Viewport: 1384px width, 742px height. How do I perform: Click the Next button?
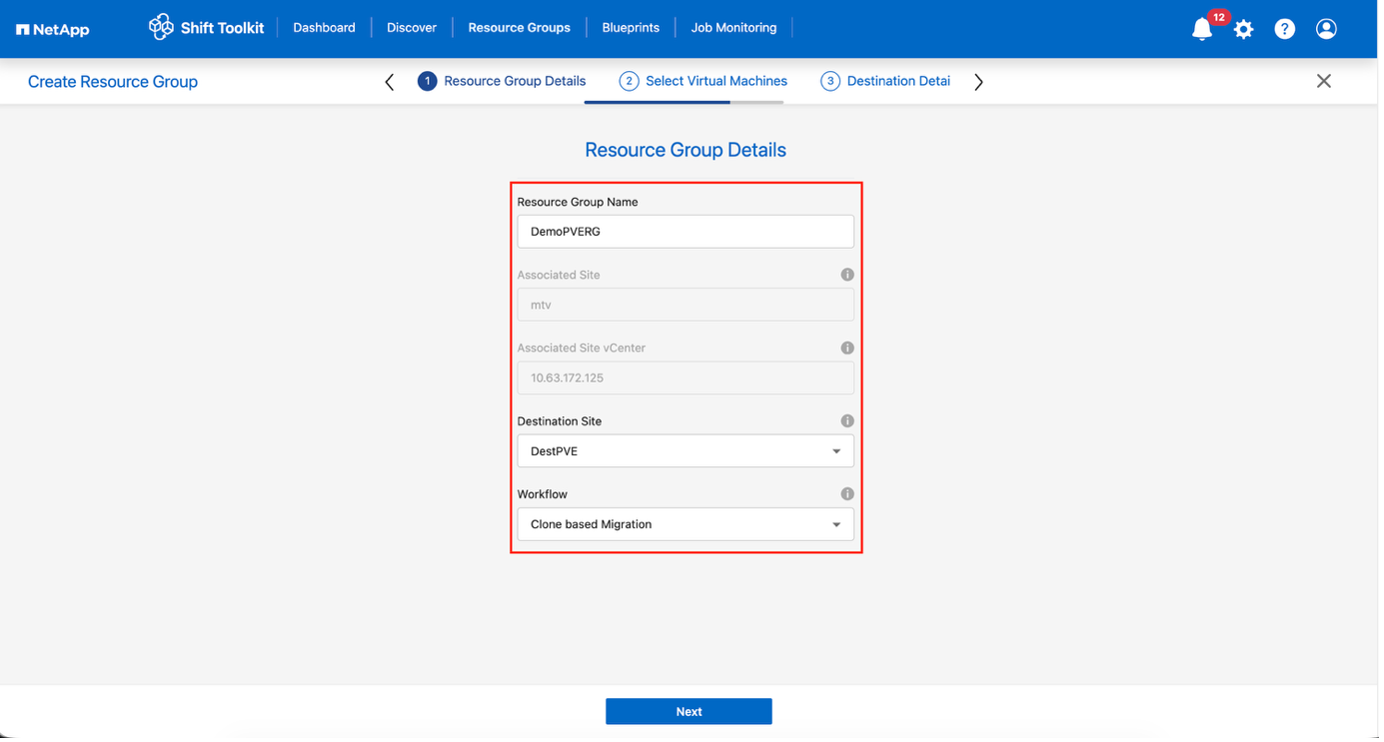(688, 711)
